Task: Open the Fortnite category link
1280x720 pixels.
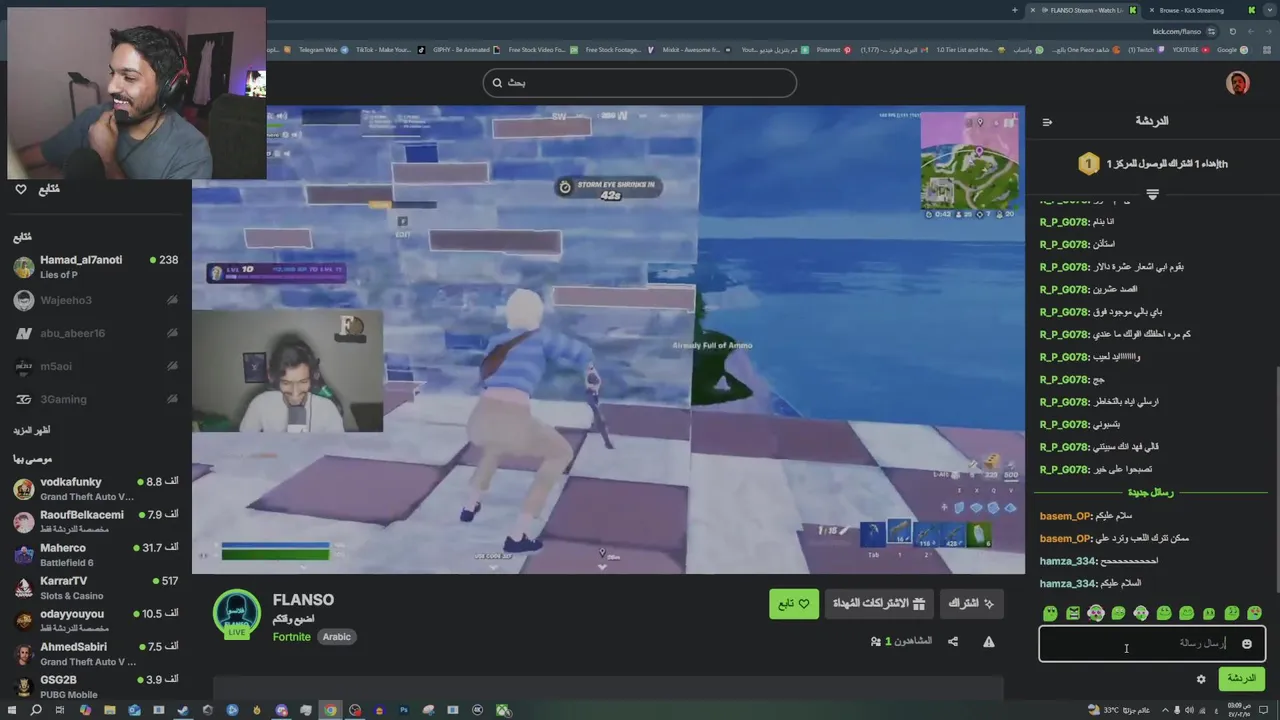Action: (292, 637)
